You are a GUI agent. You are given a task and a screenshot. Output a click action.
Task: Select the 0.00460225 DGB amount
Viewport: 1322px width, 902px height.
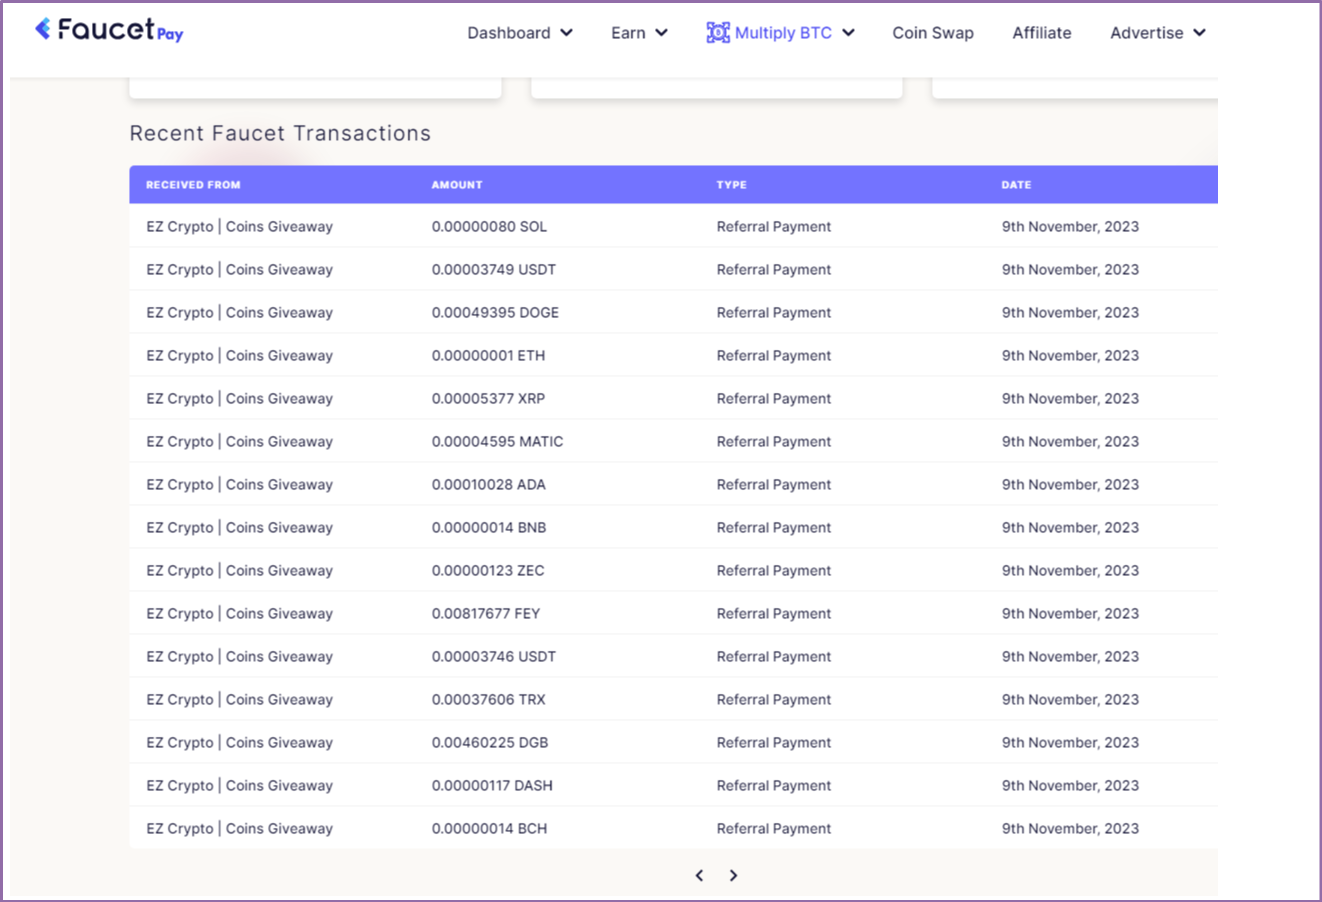click(x=490, y=743)
